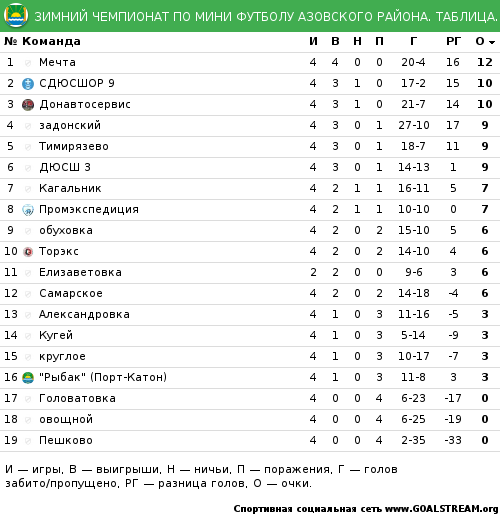The width and height of the screenshot is (500, 515).
Task: Open the Мечта team link
Action: coord(57,62)
